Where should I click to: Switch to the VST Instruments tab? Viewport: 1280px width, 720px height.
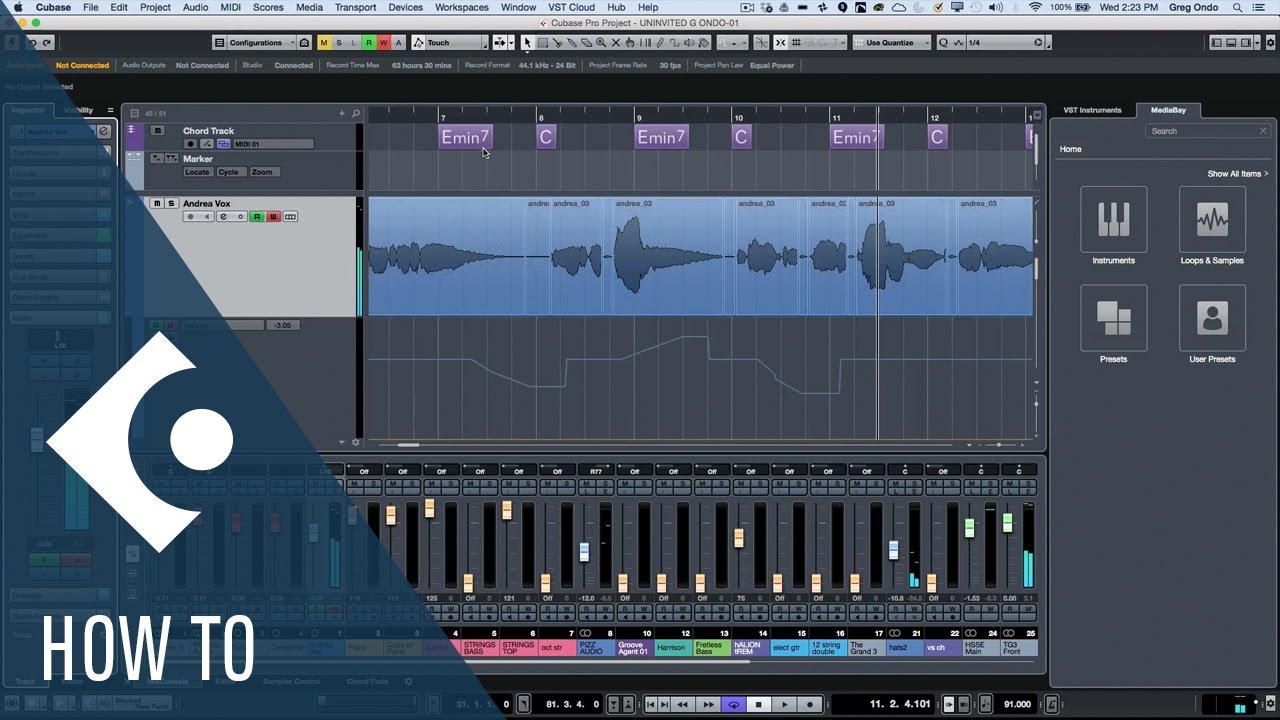pyautogui.click(x=1092, y=110)
